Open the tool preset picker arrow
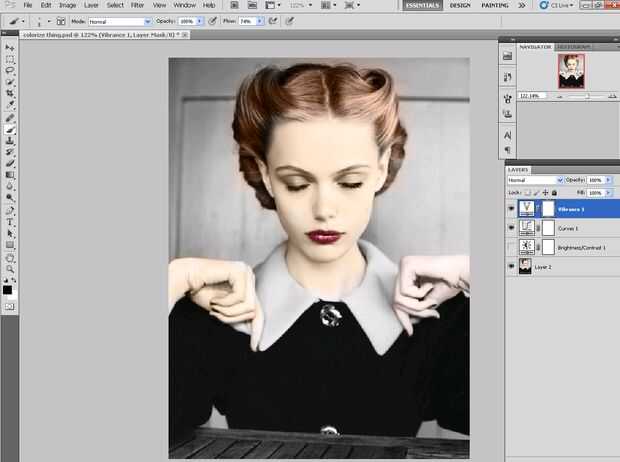The height and width of the screenshot is (462, 620). pyautogui.click(x=23, y=21)
